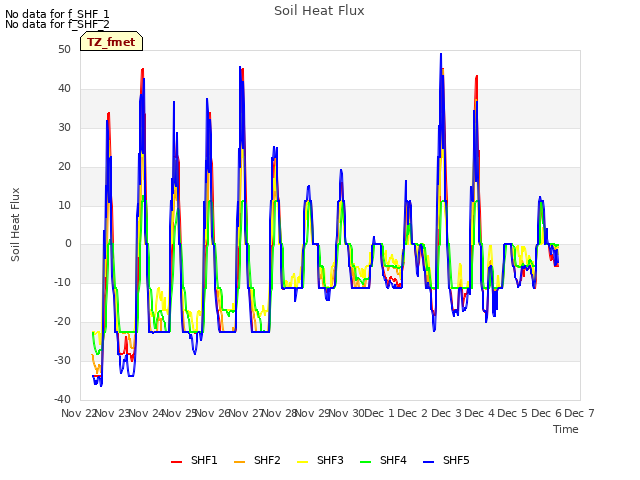Click the 50 y-axis tick label
The image size is (640, 480).
tap(64, 49)
